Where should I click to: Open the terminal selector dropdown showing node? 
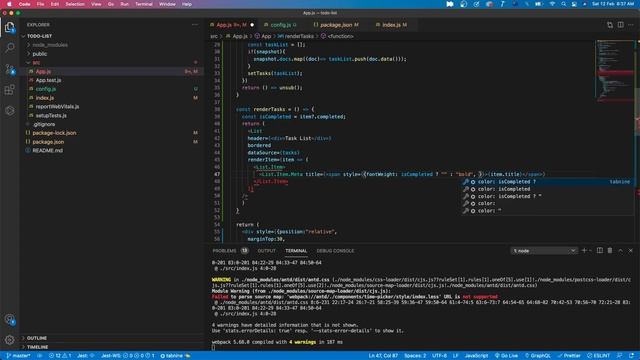click(x=544, y=251)
